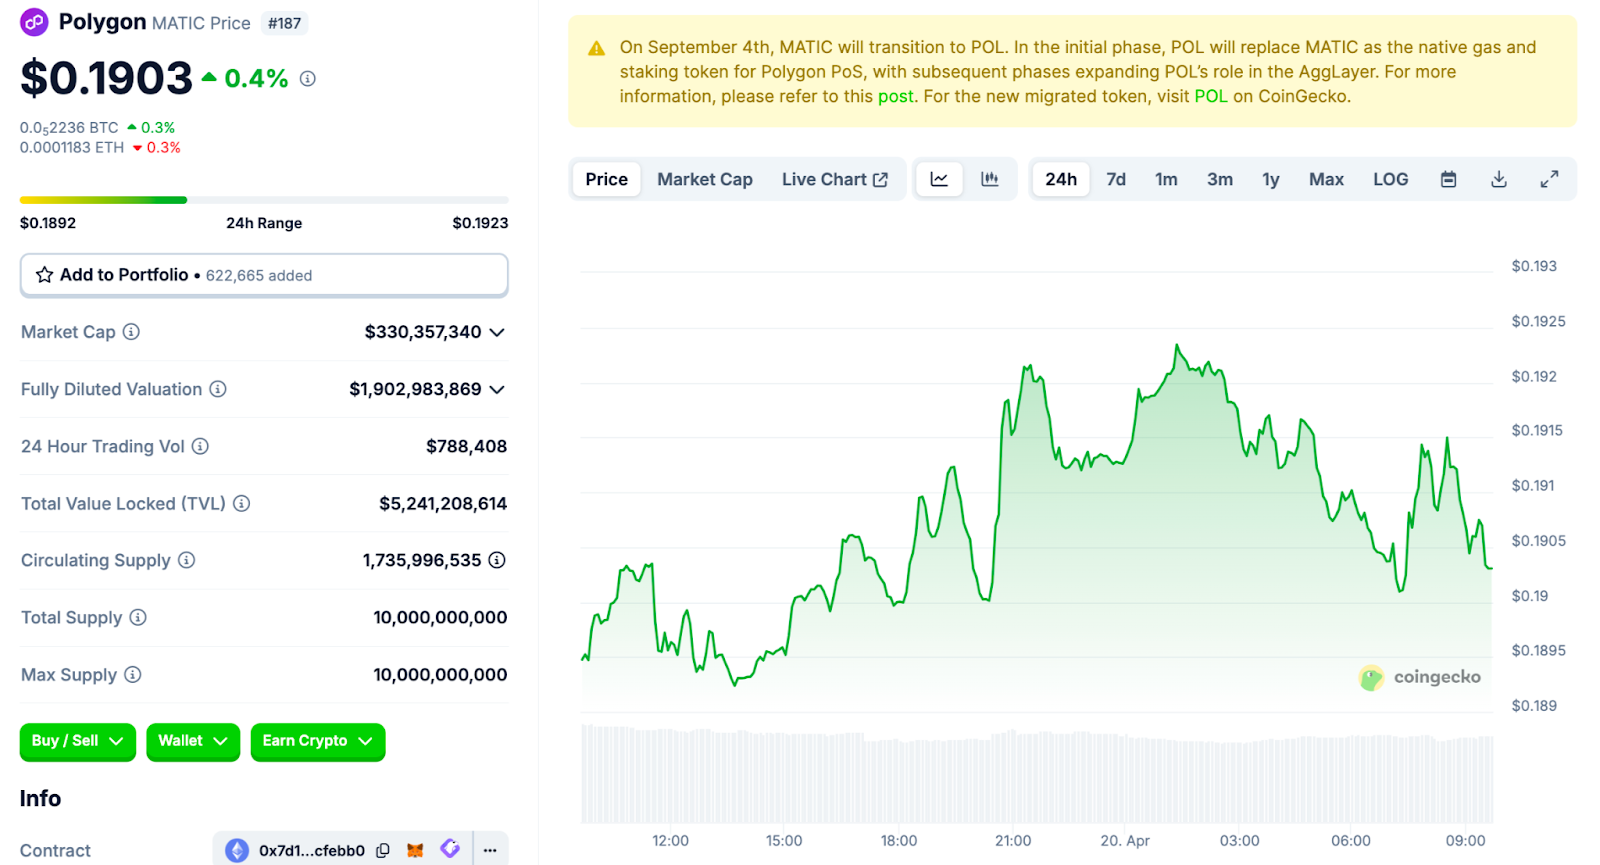The image size is (1600, 865).
Task: Click the purple wallet icon beside contract
Action: [450, 849]
